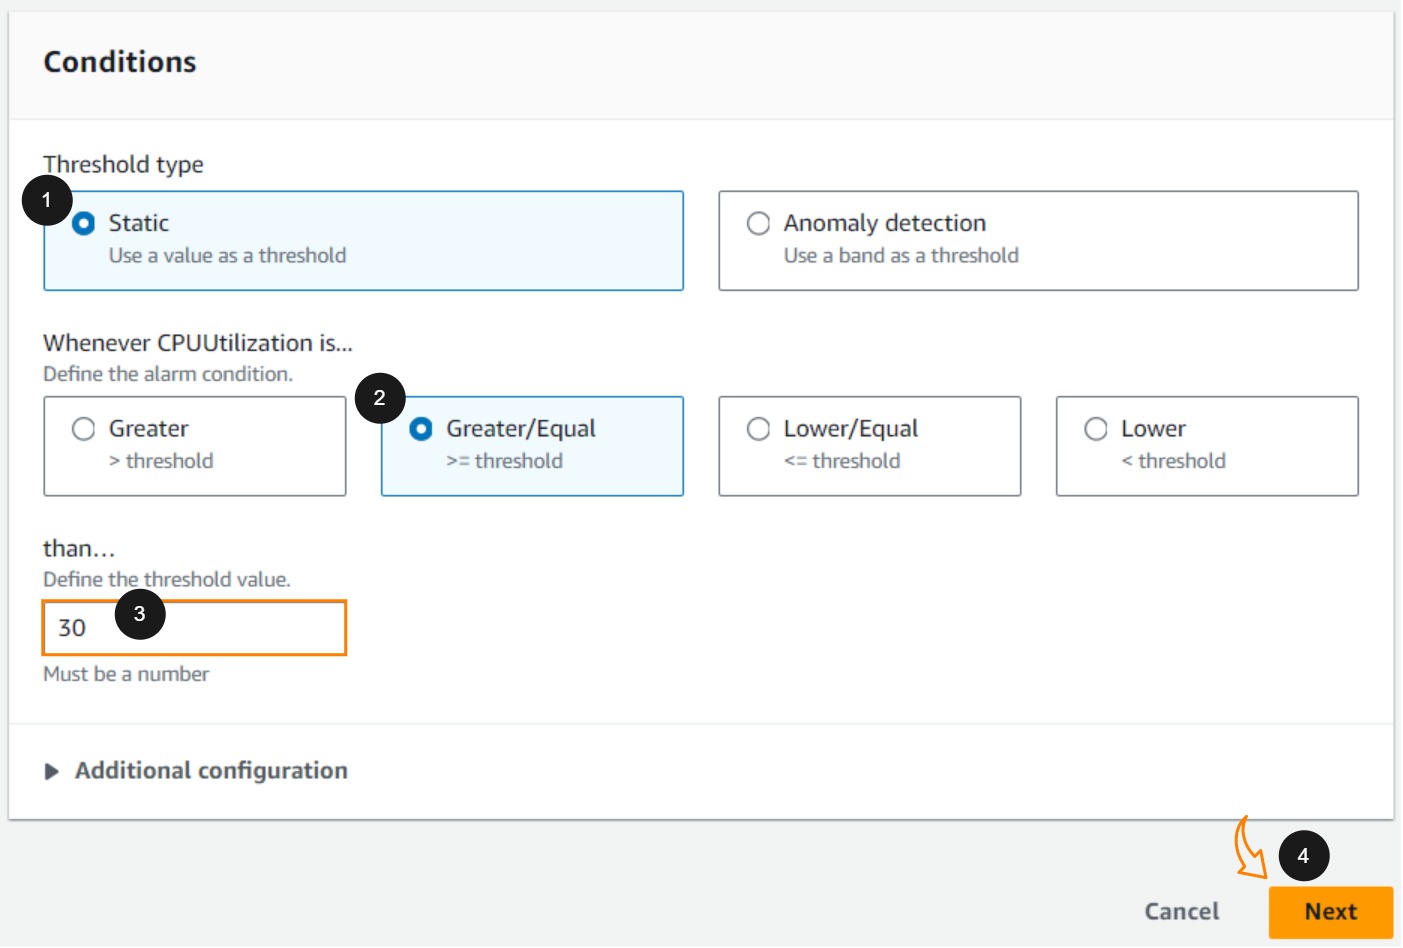Expand Additional configuration disclosure triangle
Viewport: 1403px width, 948px height.
click(52, 771)
